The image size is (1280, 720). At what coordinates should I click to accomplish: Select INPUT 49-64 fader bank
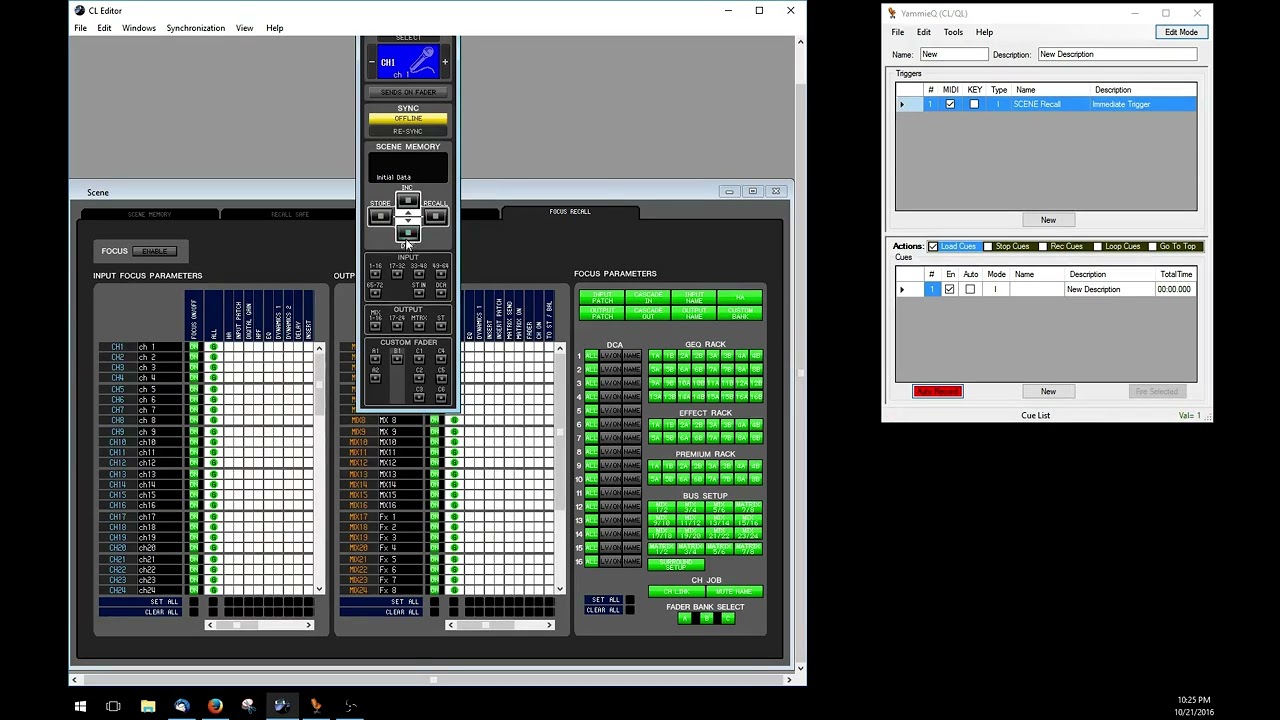(x=441, y=274)
